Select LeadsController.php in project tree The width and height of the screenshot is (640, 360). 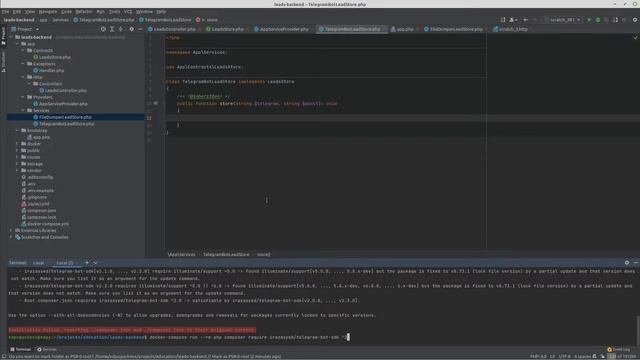(62, 90)
